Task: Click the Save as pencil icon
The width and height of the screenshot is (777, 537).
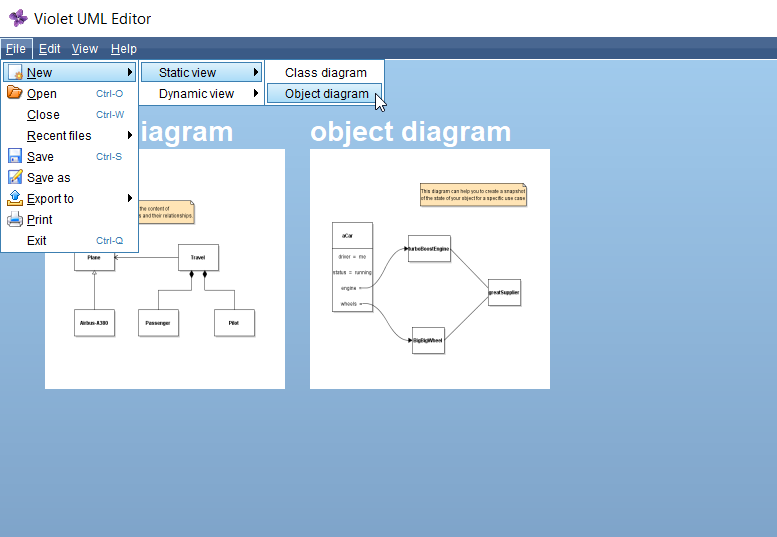Action: click(x=15, y=177)
